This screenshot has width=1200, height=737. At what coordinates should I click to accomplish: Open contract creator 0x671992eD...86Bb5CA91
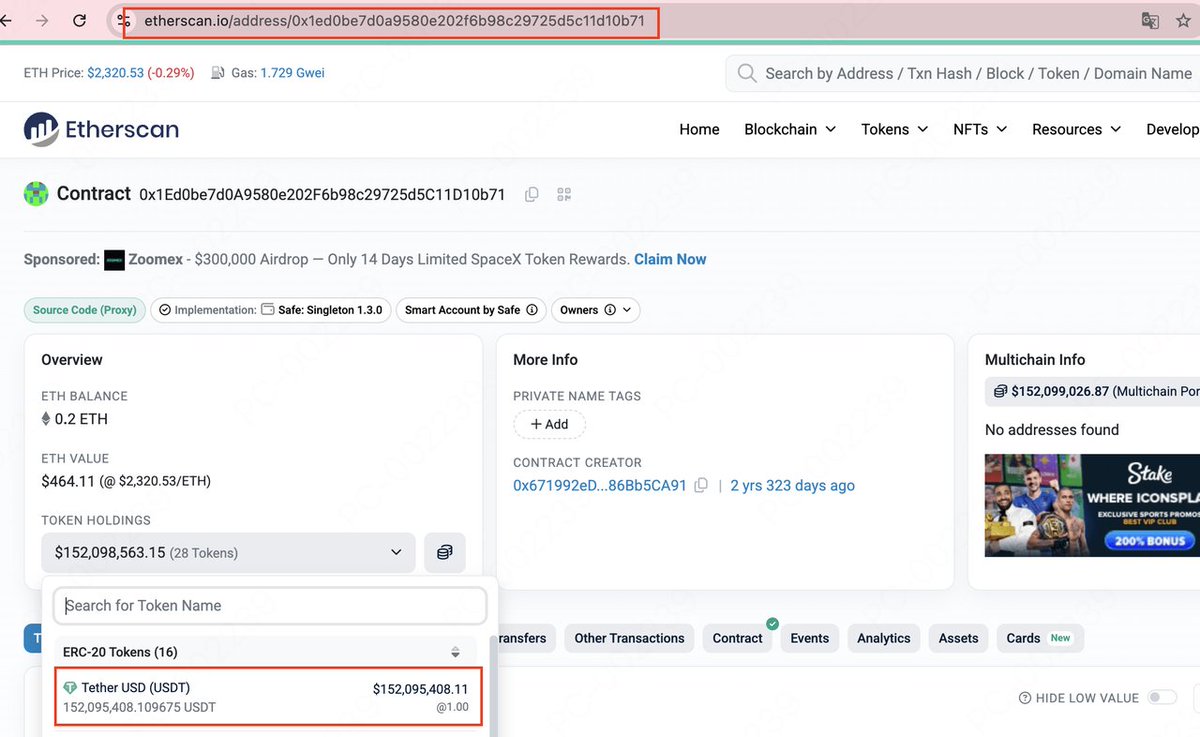pos(600,485)
